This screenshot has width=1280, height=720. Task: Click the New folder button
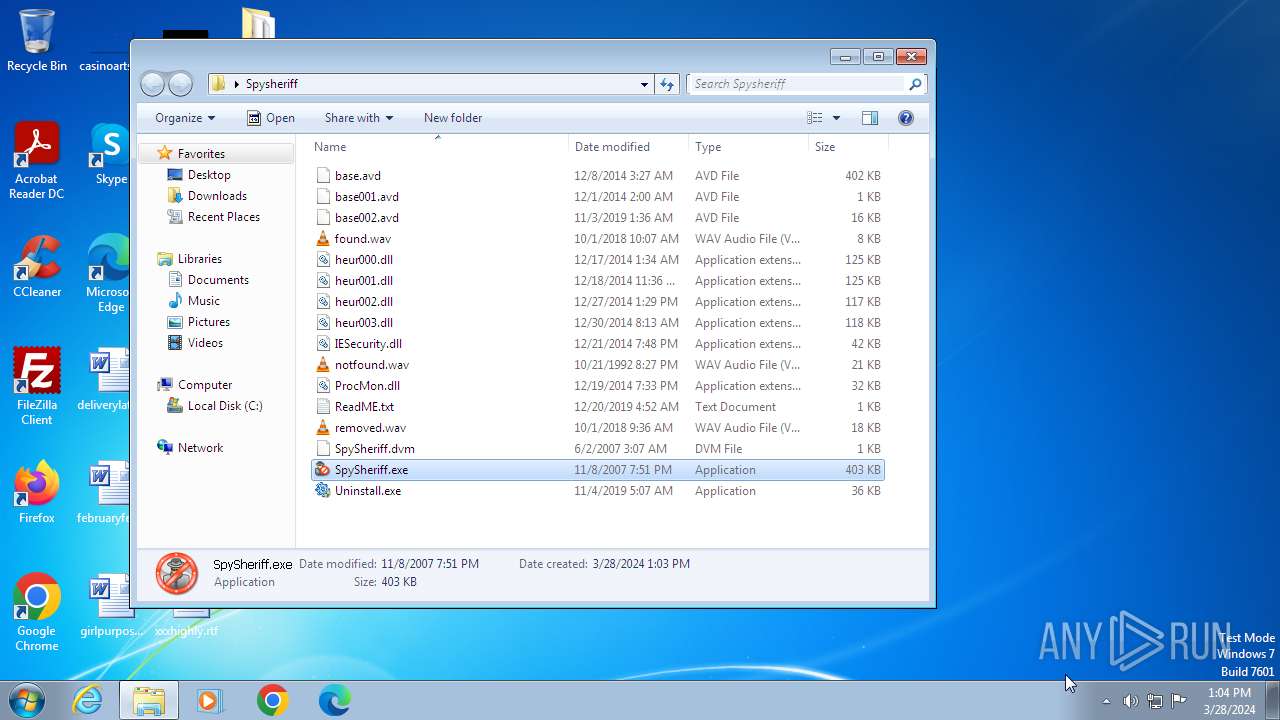453,118
